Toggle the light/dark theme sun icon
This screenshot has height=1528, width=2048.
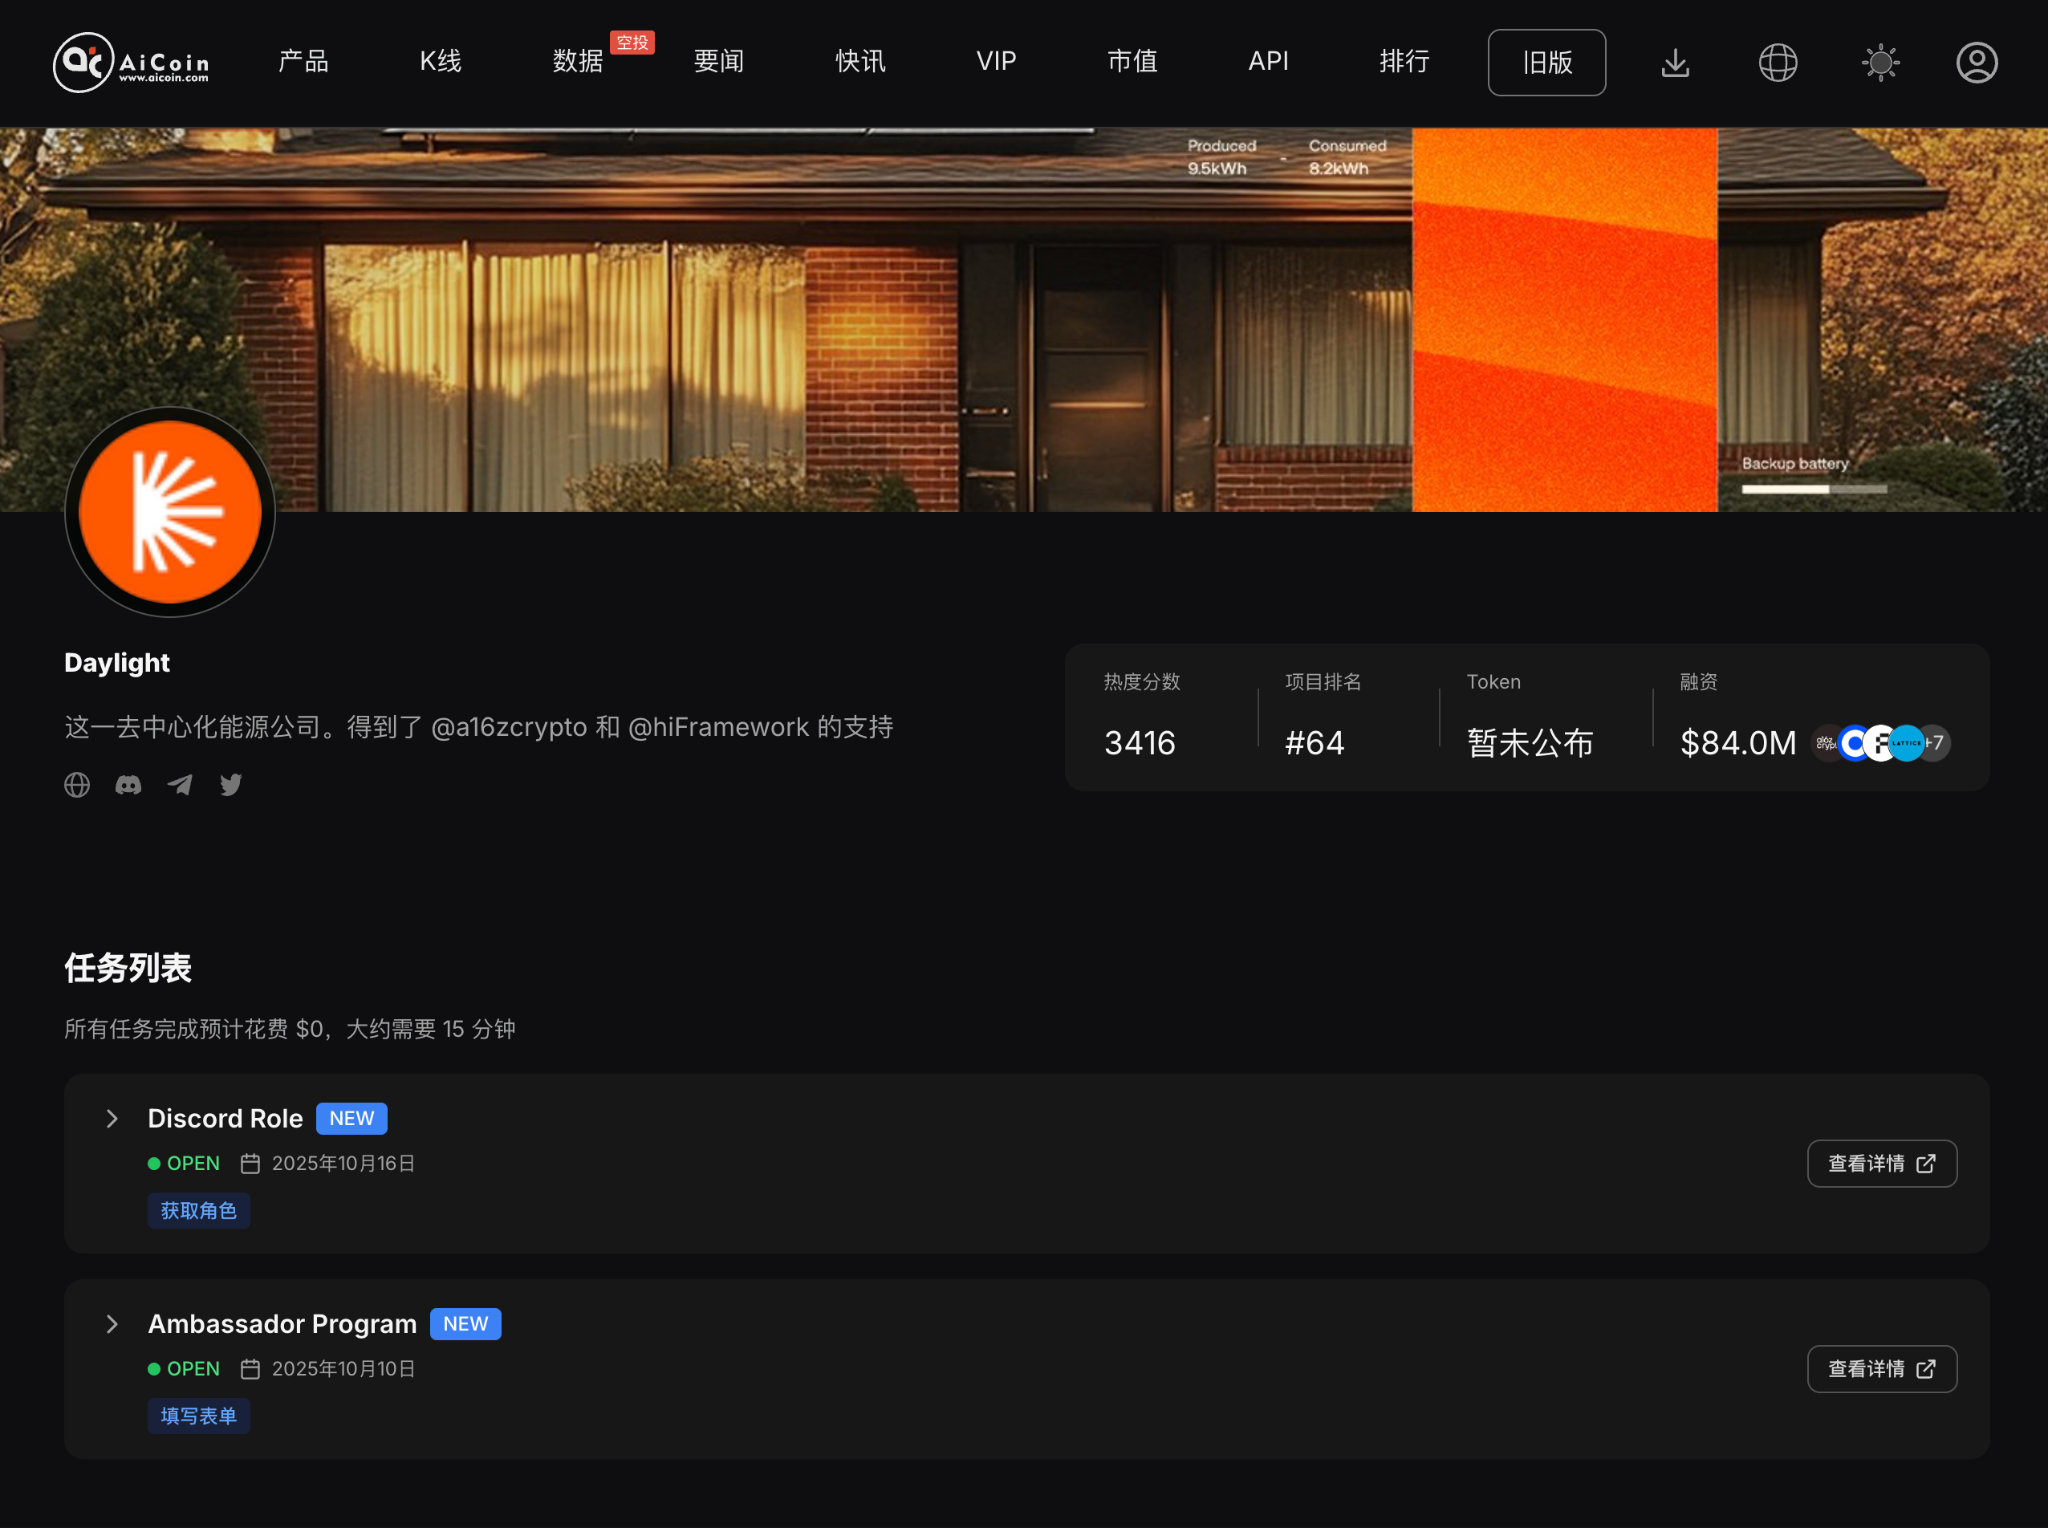coord(1880,63)
